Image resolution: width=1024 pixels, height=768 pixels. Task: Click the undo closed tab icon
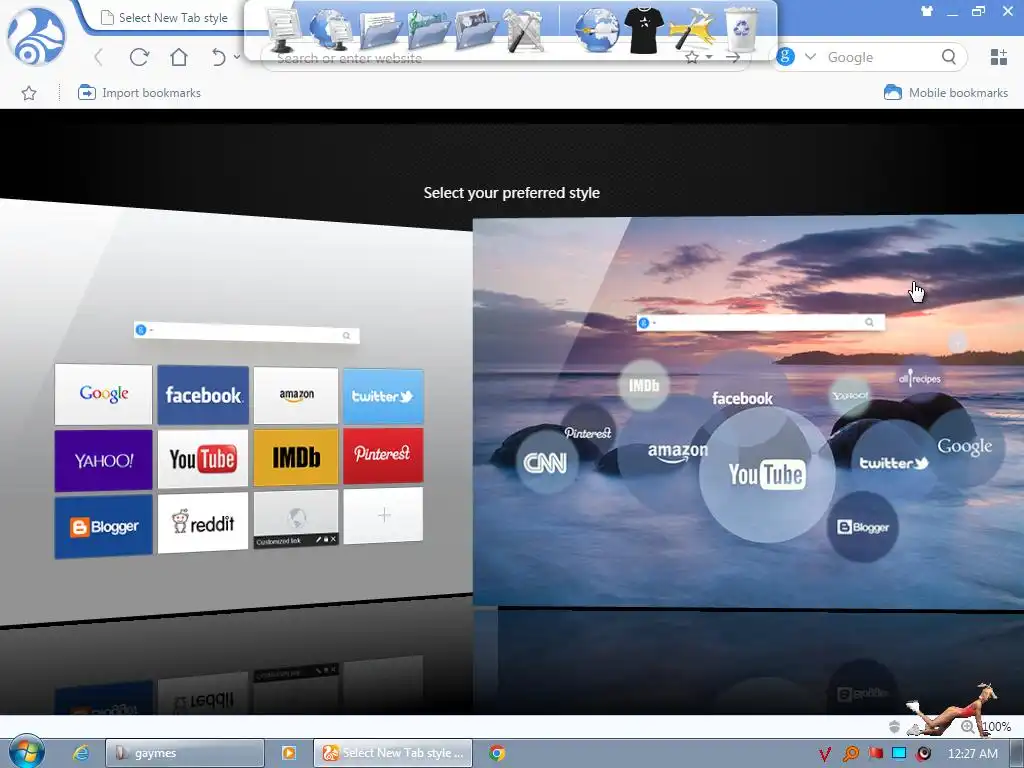219,57
